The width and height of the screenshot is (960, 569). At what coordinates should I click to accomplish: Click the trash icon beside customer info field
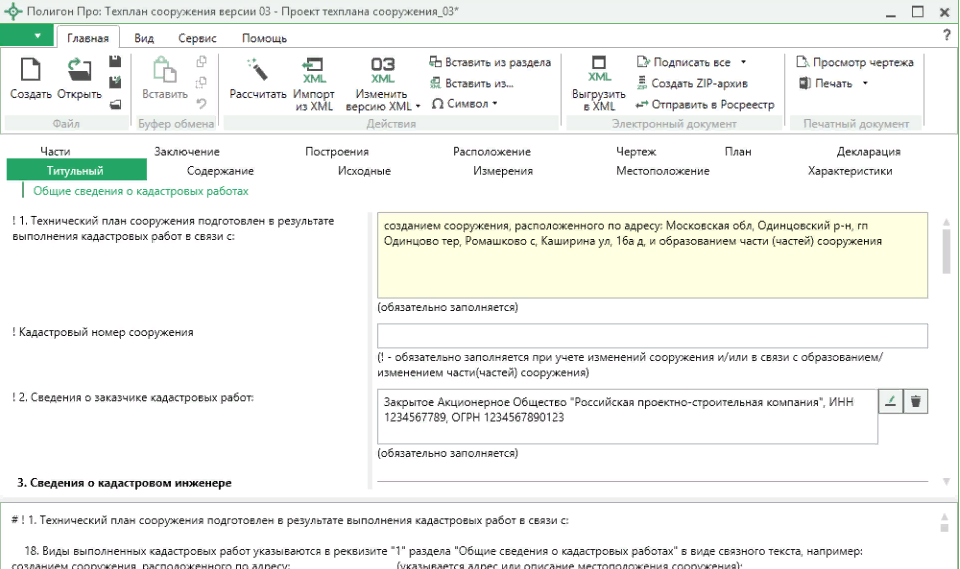(x=915, y=402)
